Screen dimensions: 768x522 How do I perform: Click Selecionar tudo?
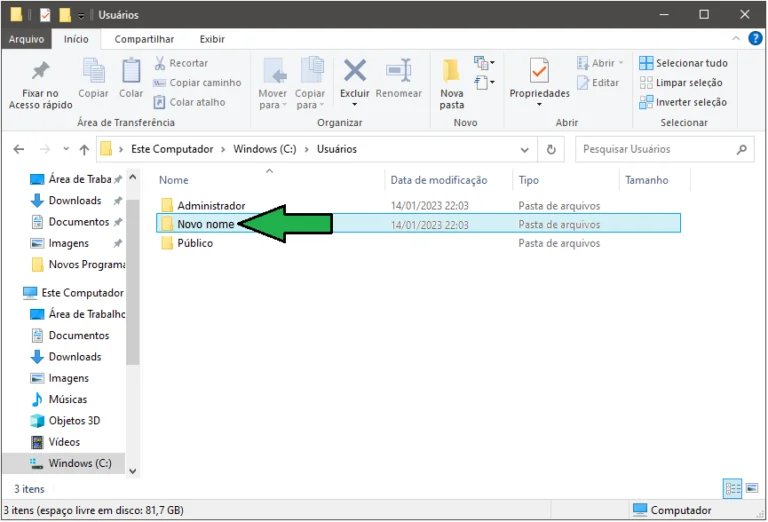683,63
